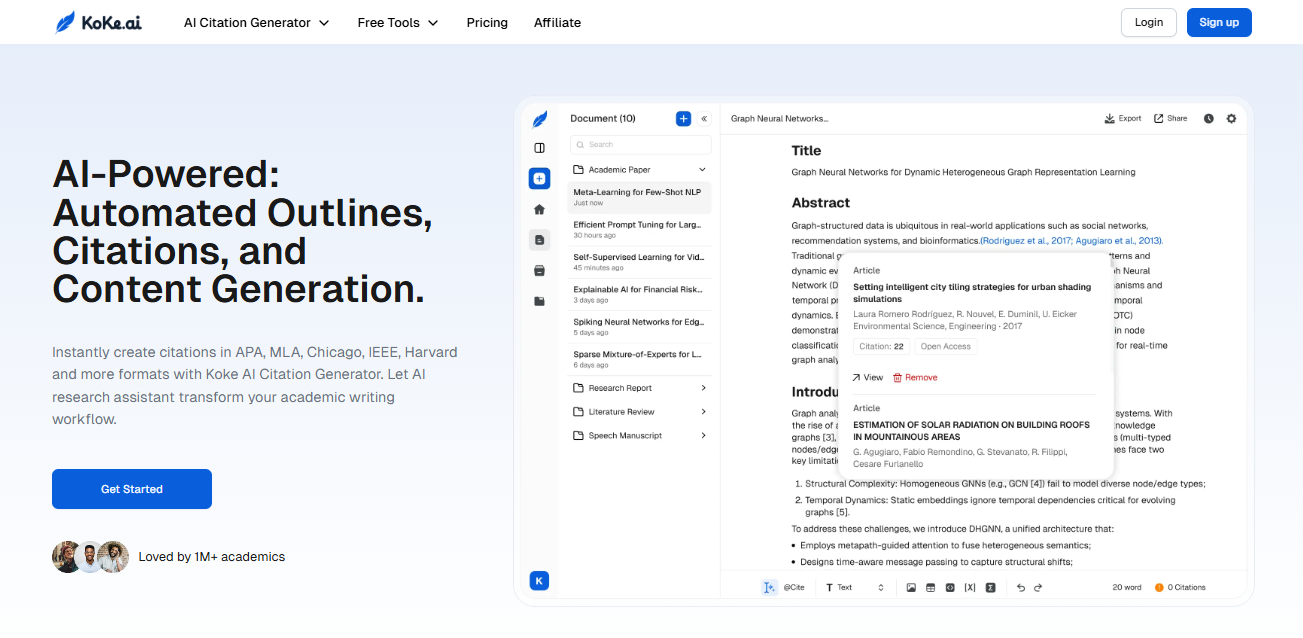Open Sparse Mixture-of-Experts document
The height and width of the screenshot is (638, 1303).
point(640,359)
